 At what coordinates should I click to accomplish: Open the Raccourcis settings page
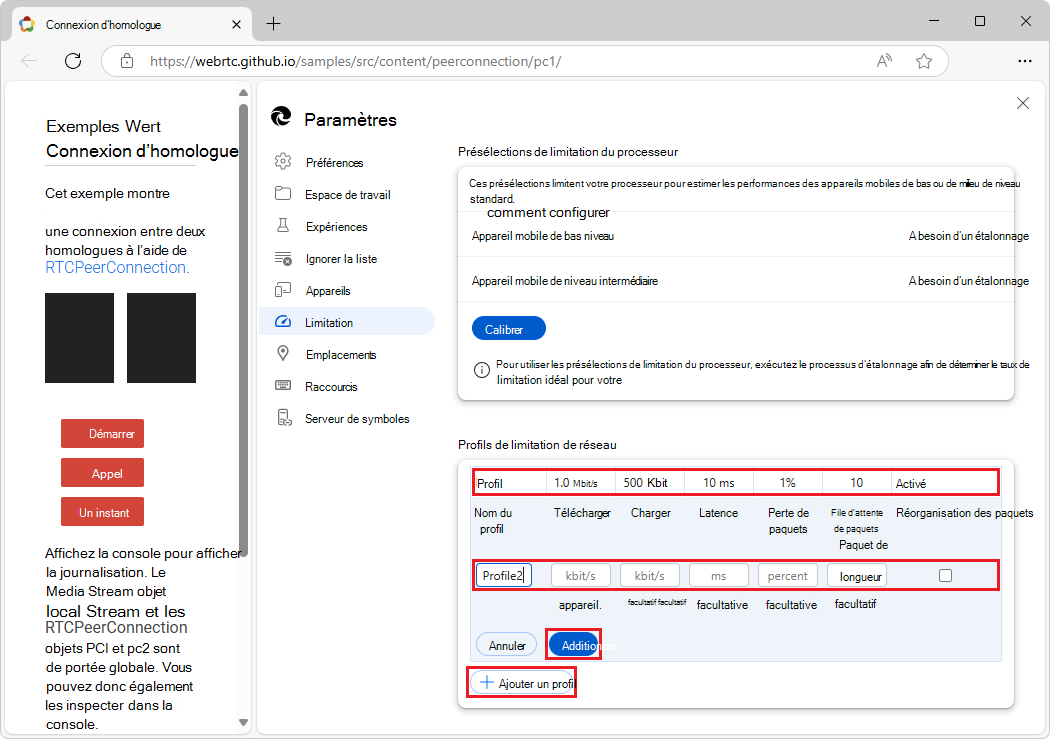click(331, 387)
